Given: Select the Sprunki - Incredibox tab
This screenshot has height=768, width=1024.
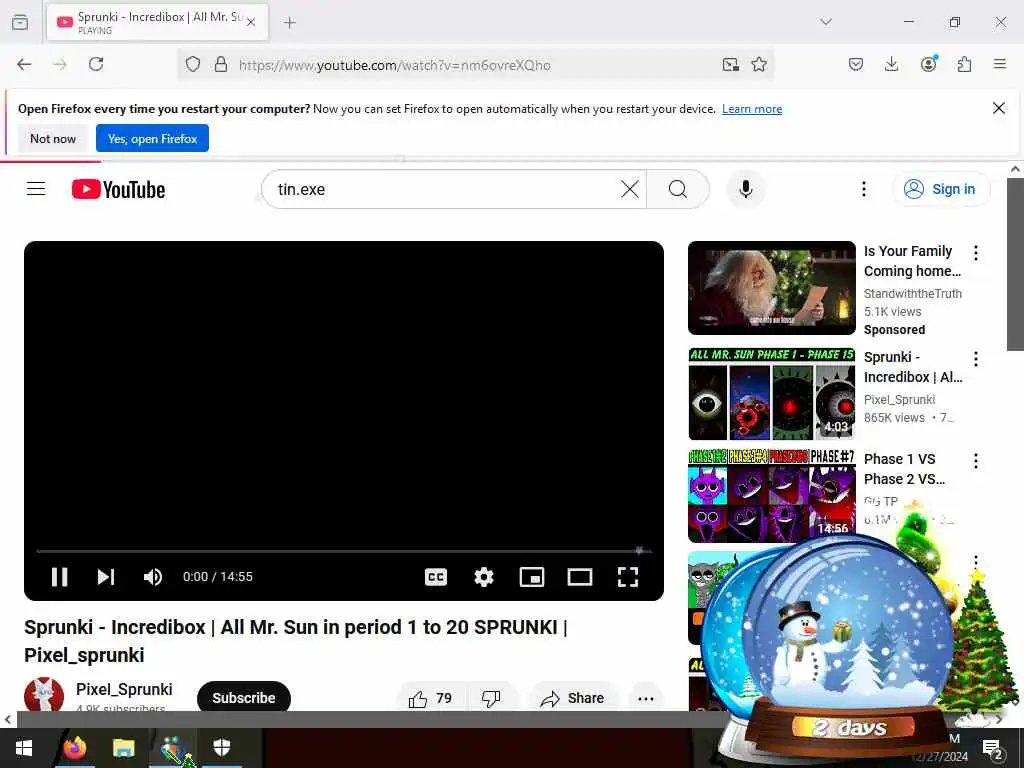Looking at the screenshot, I should tap(157, 22).
